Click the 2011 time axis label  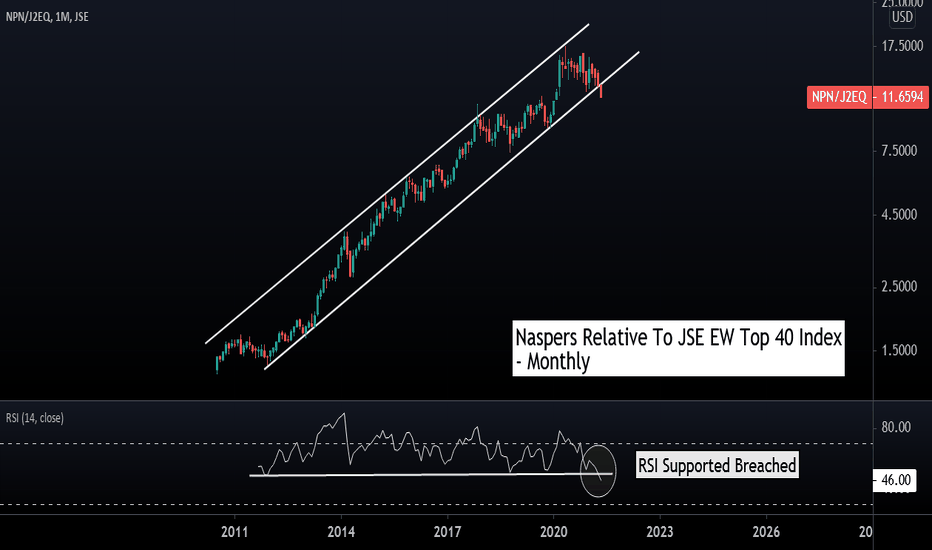(x=234, y=532)
